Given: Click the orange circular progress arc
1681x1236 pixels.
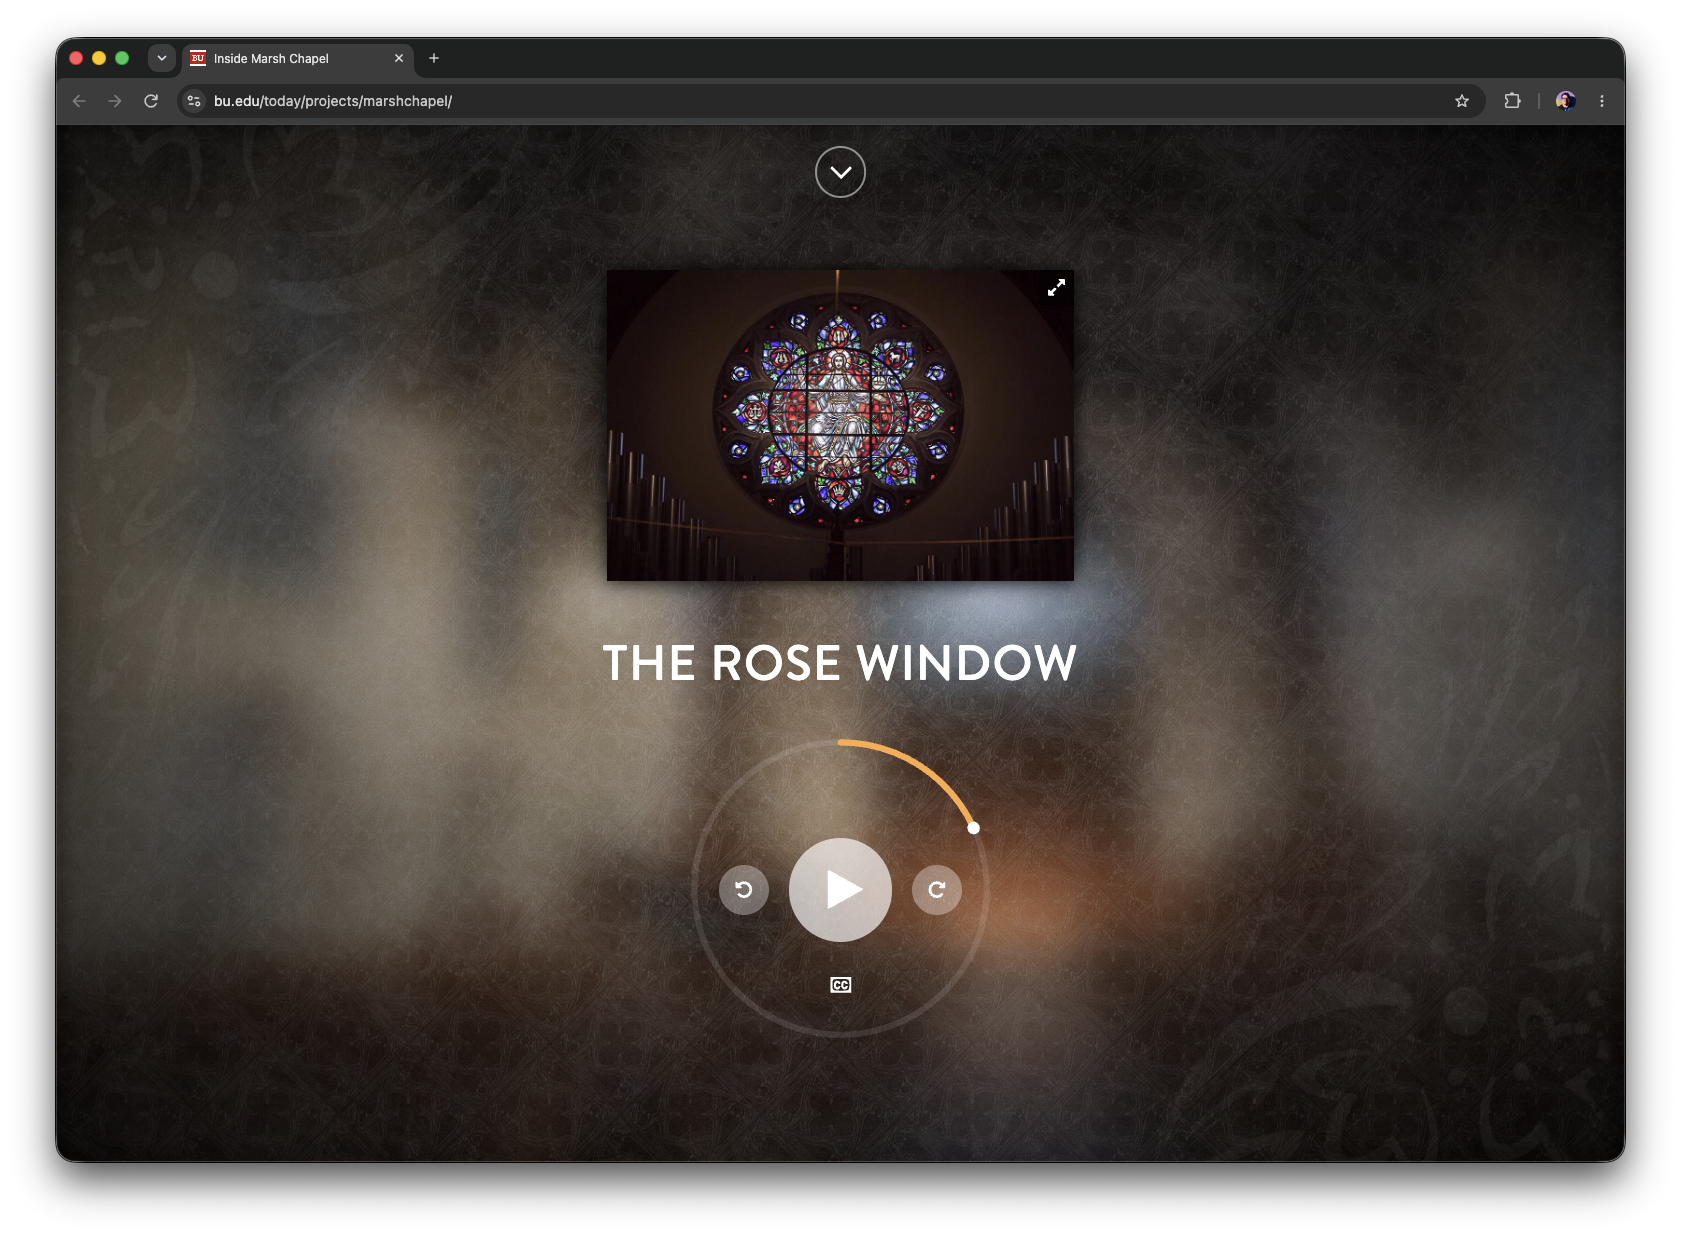Looking at the screenshot, I should click(x=918, y=768).
